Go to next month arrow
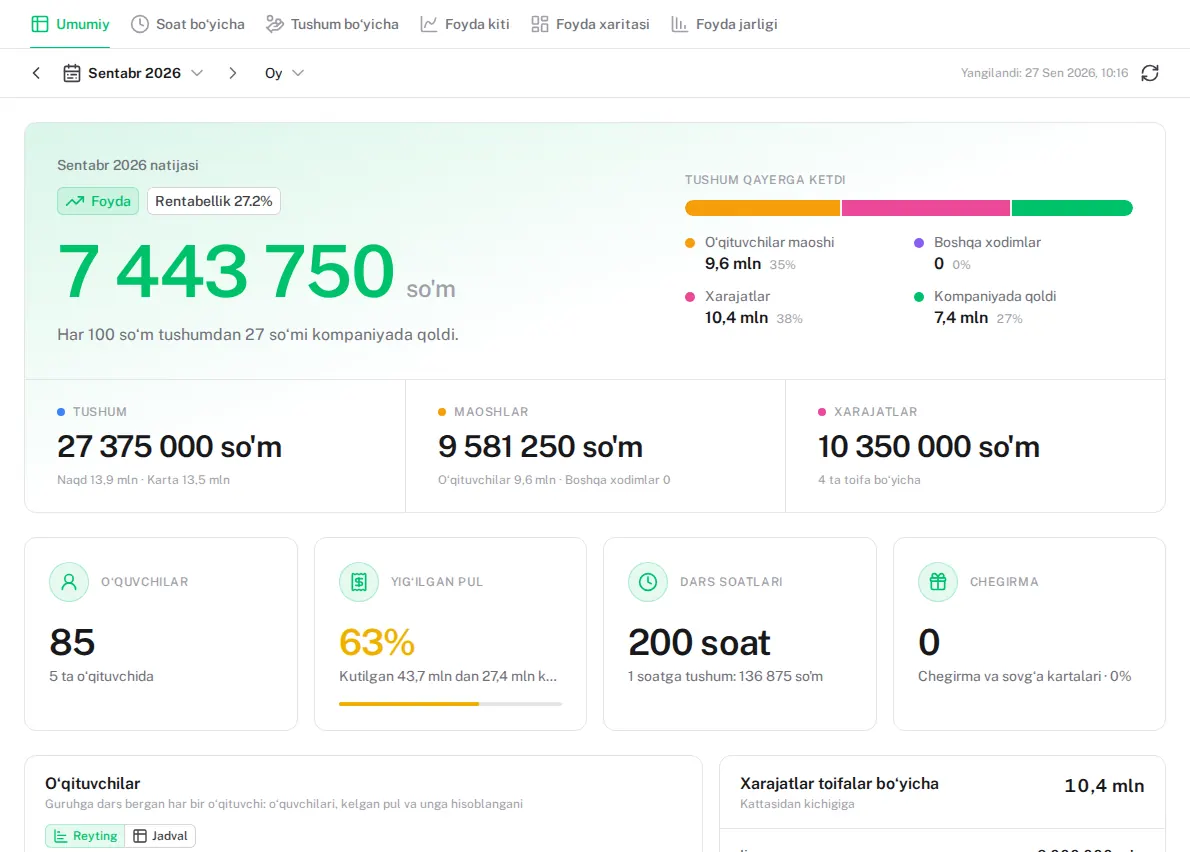1190x852 pixels. click(232, 73)
